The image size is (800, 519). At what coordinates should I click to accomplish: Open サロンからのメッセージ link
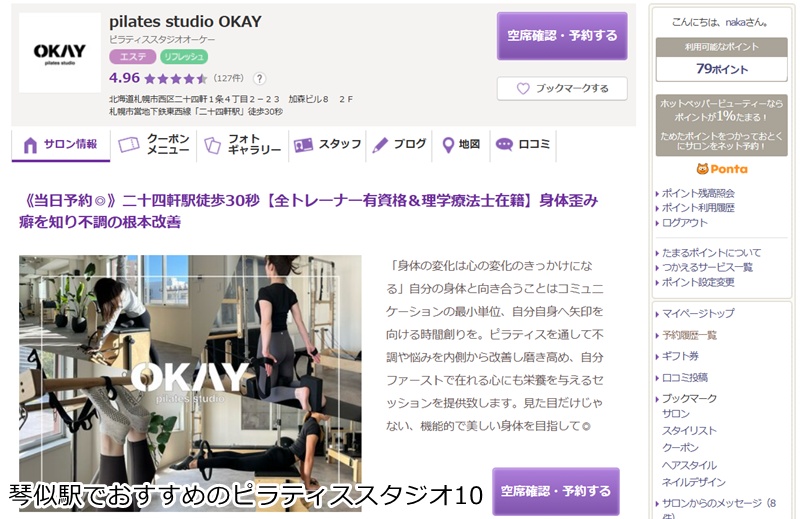[719, 508]
